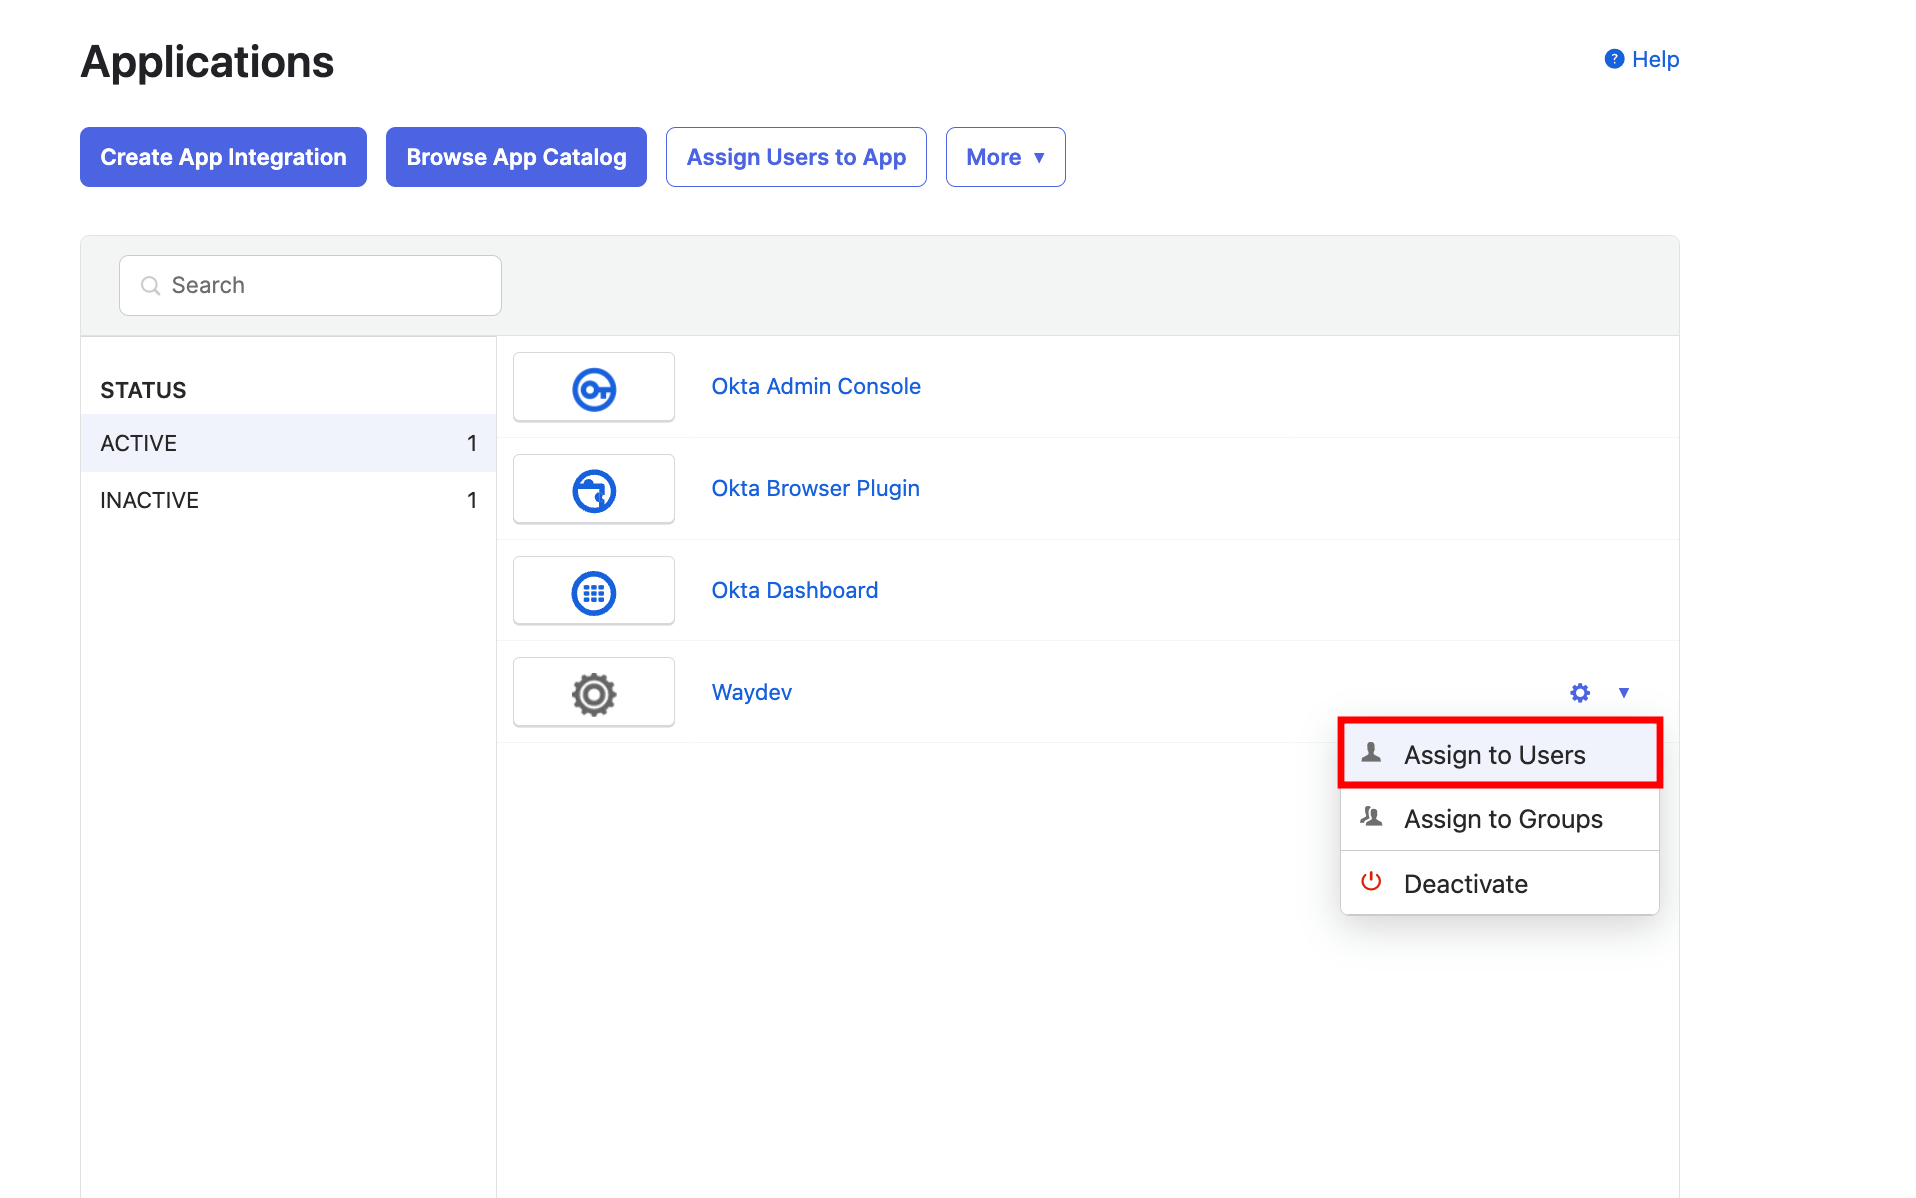1916x1198 pixels.
Task: Click Assign Users to App button
Action: tap(796, 157)
